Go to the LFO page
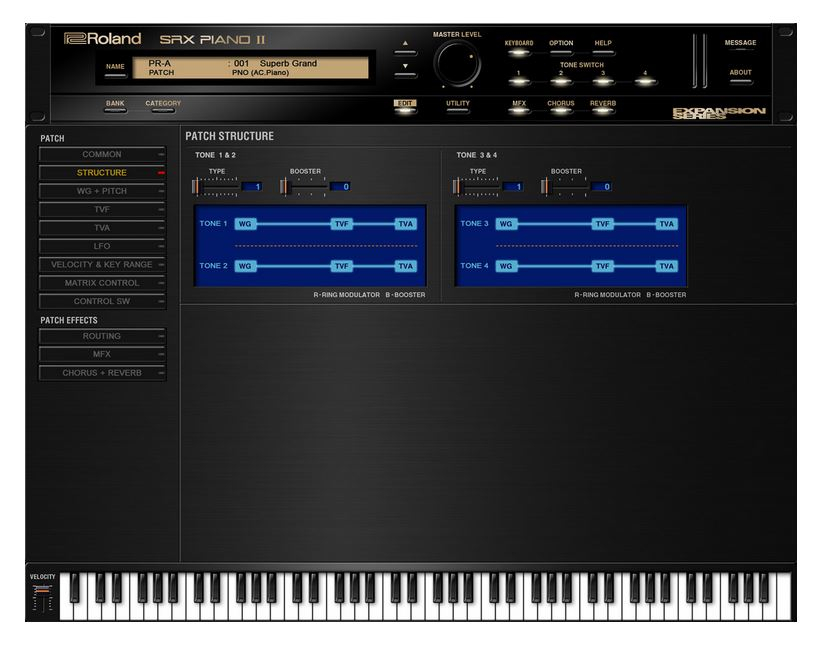The image size is (822, 647). tap(102, 246)
